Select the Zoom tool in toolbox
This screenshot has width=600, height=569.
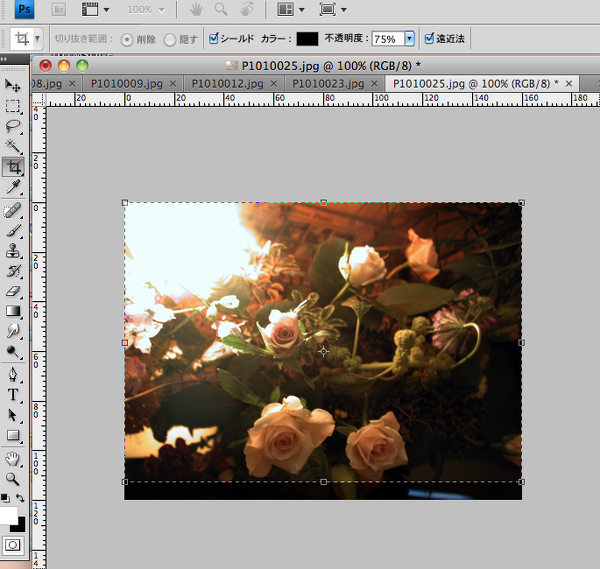click(13, 479)
